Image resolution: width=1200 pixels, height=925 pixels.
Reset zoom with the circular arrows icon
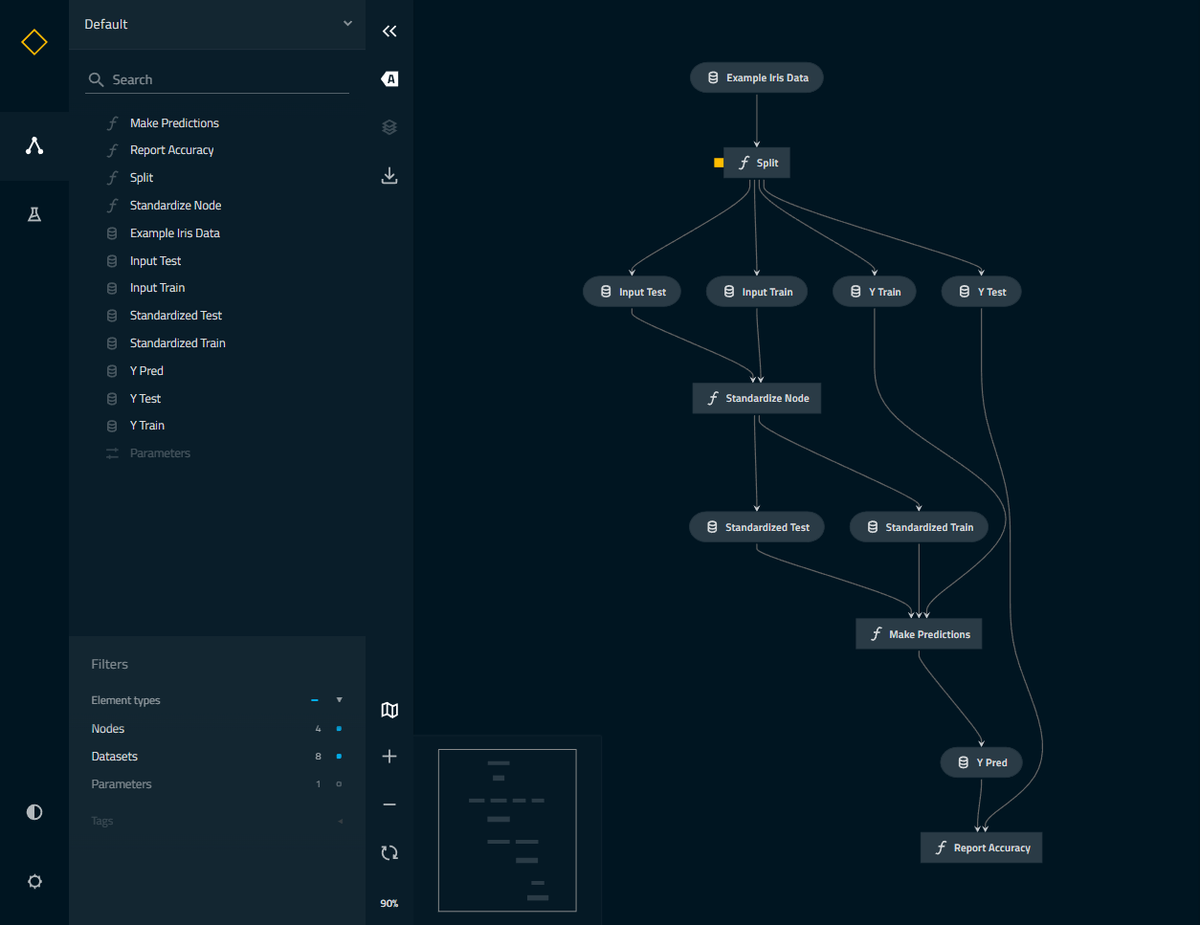(390, 853)
